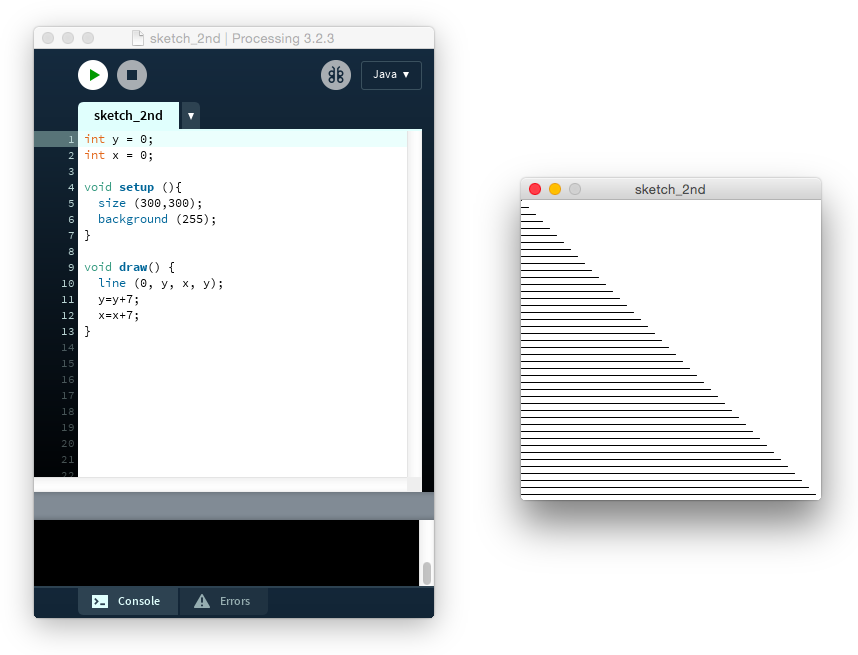Select the sketch_2nd editor tab
This screenshot has height=655, width=858.
click(128, 116)
